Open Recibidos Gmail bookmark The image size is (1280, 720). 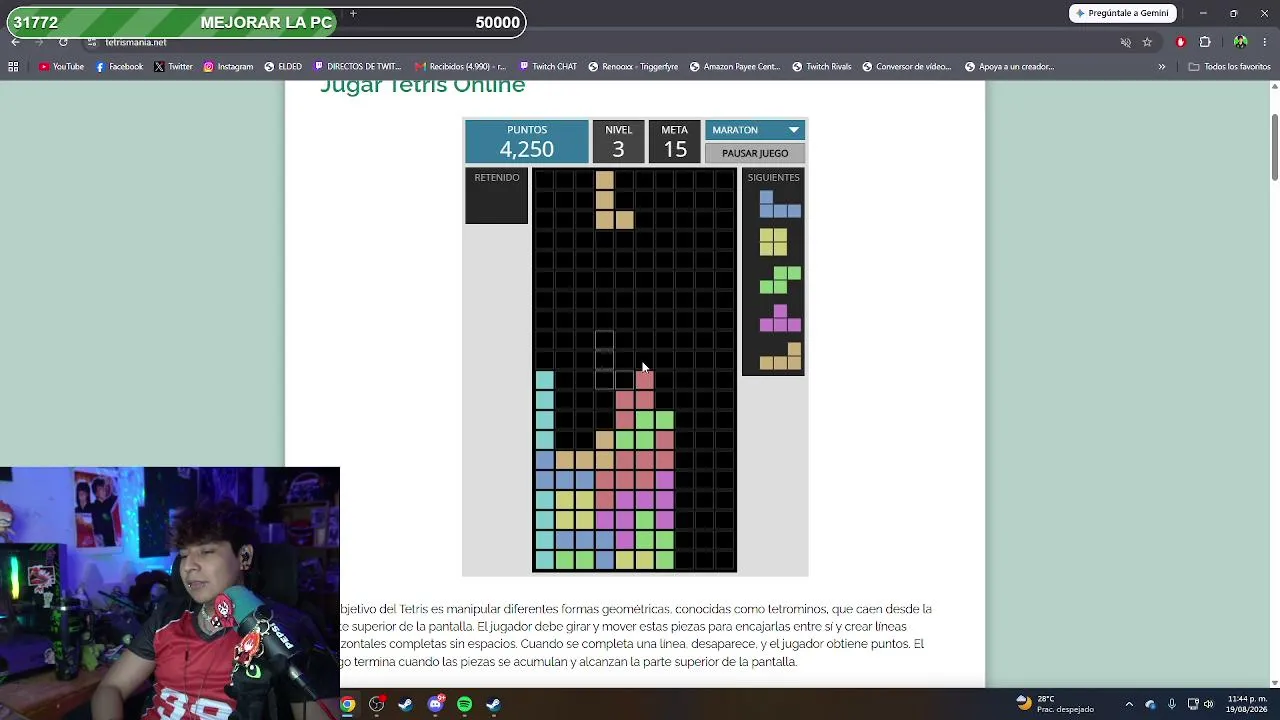point(460,67)
